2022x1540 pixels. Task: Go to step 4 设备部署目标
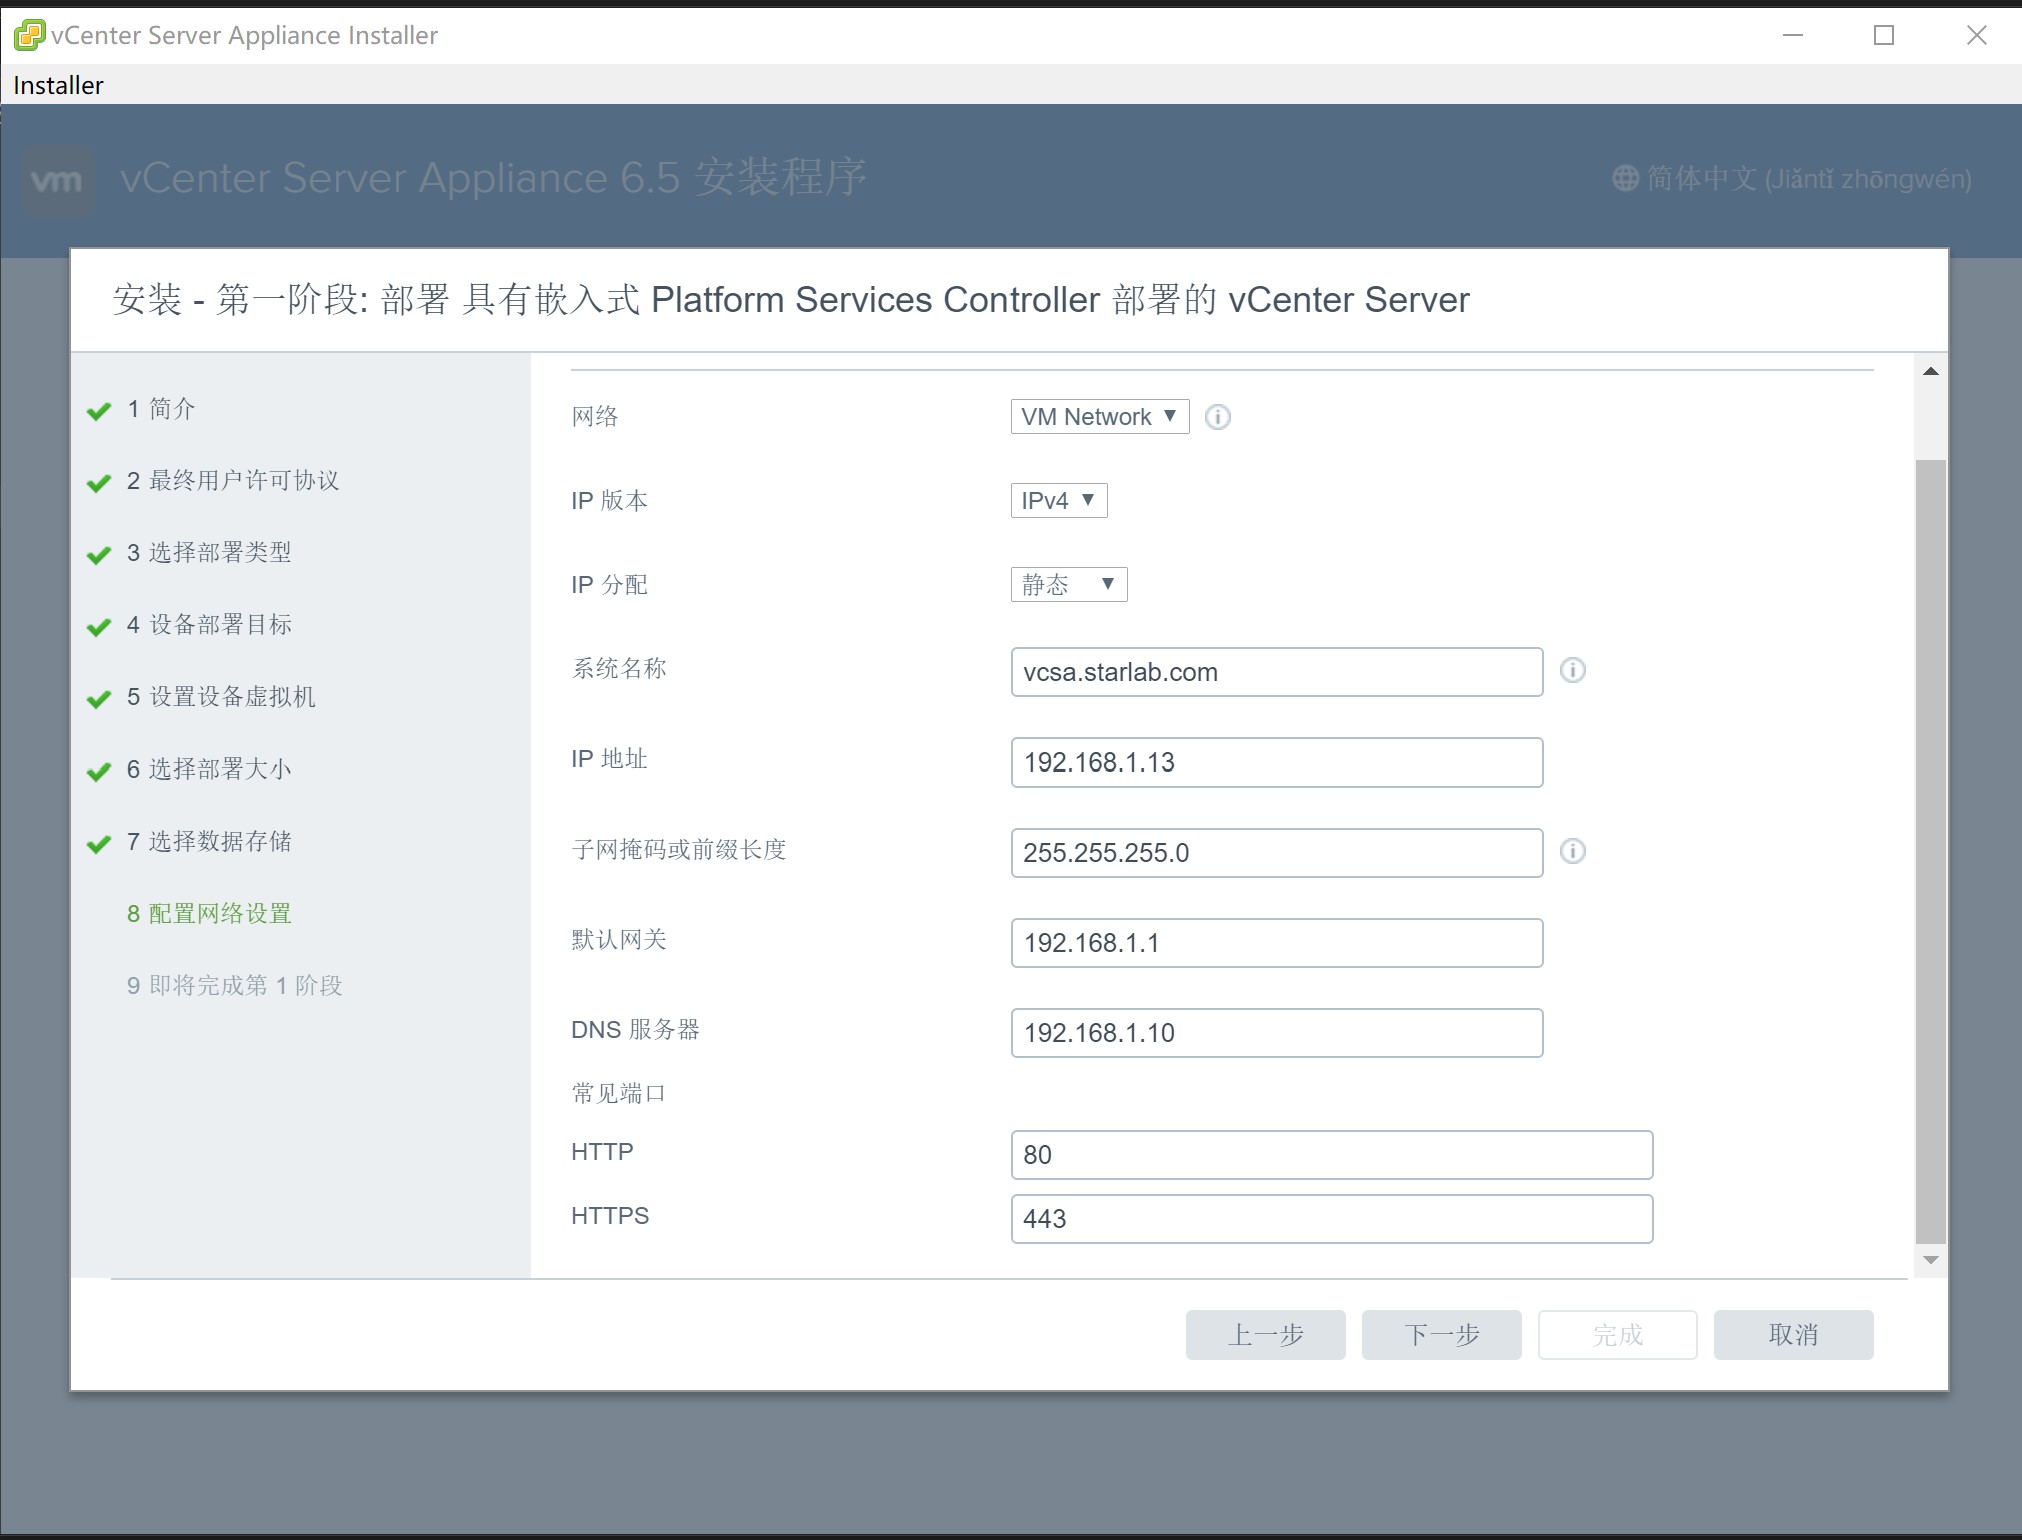pos(209,625)
